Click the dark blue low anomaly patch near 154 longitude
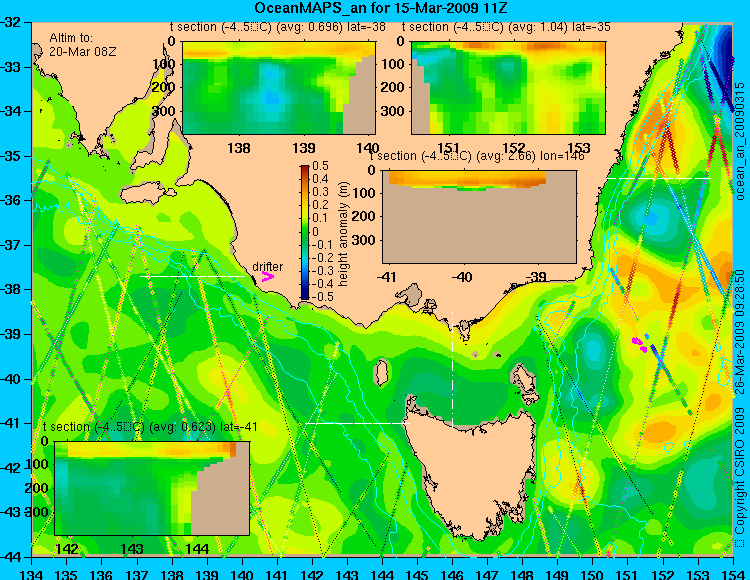The image size is (750, 580). 726,60
